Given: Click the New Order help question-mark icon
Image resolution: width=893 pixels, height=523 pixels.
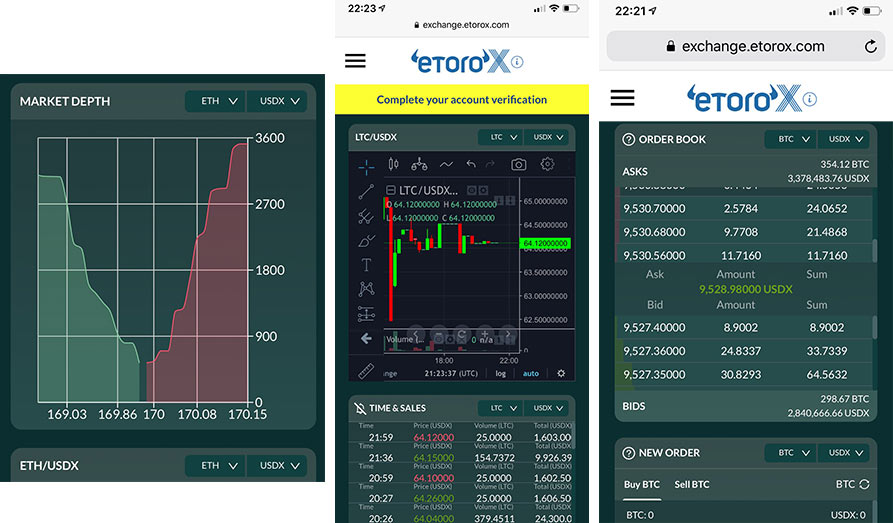Looking at the screenshot, I should pos(628,453).
